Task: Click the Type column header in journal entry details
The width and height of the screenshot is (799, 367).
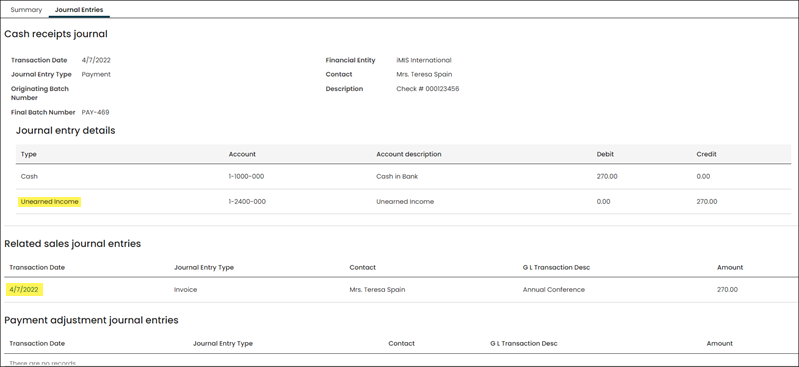Action: (29, 154)
